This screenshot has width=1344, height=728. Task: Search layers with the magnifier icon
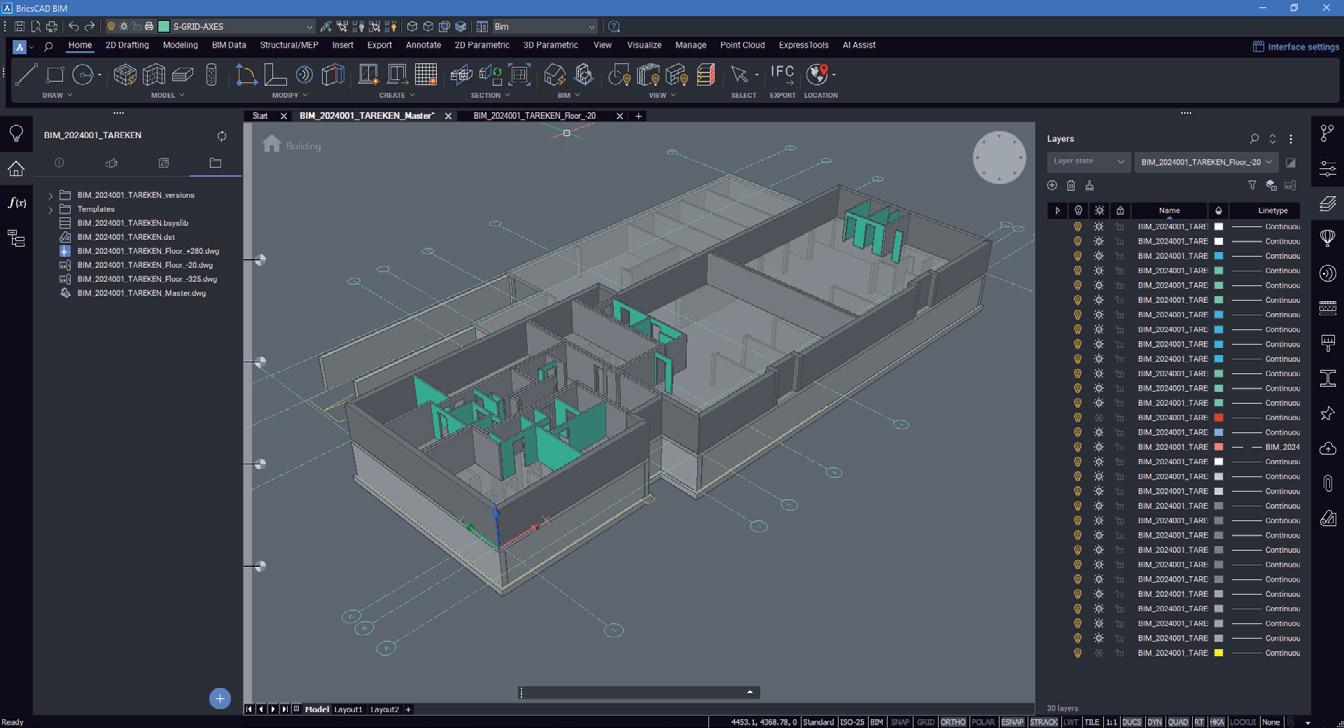coord(1254,139)
